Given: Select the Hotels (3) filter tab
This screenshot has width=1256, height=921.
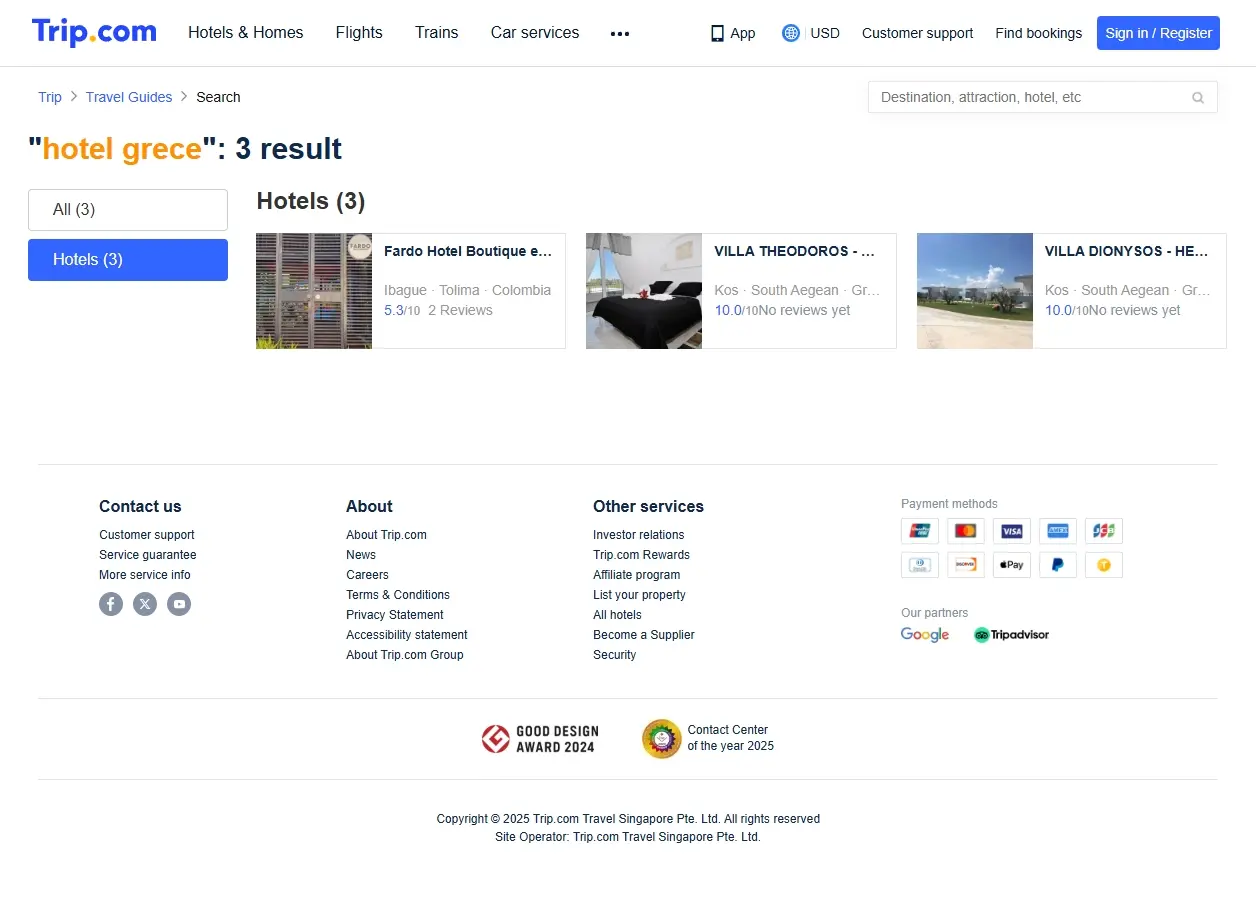Looking at the screenshot, I should pos(128,260).
